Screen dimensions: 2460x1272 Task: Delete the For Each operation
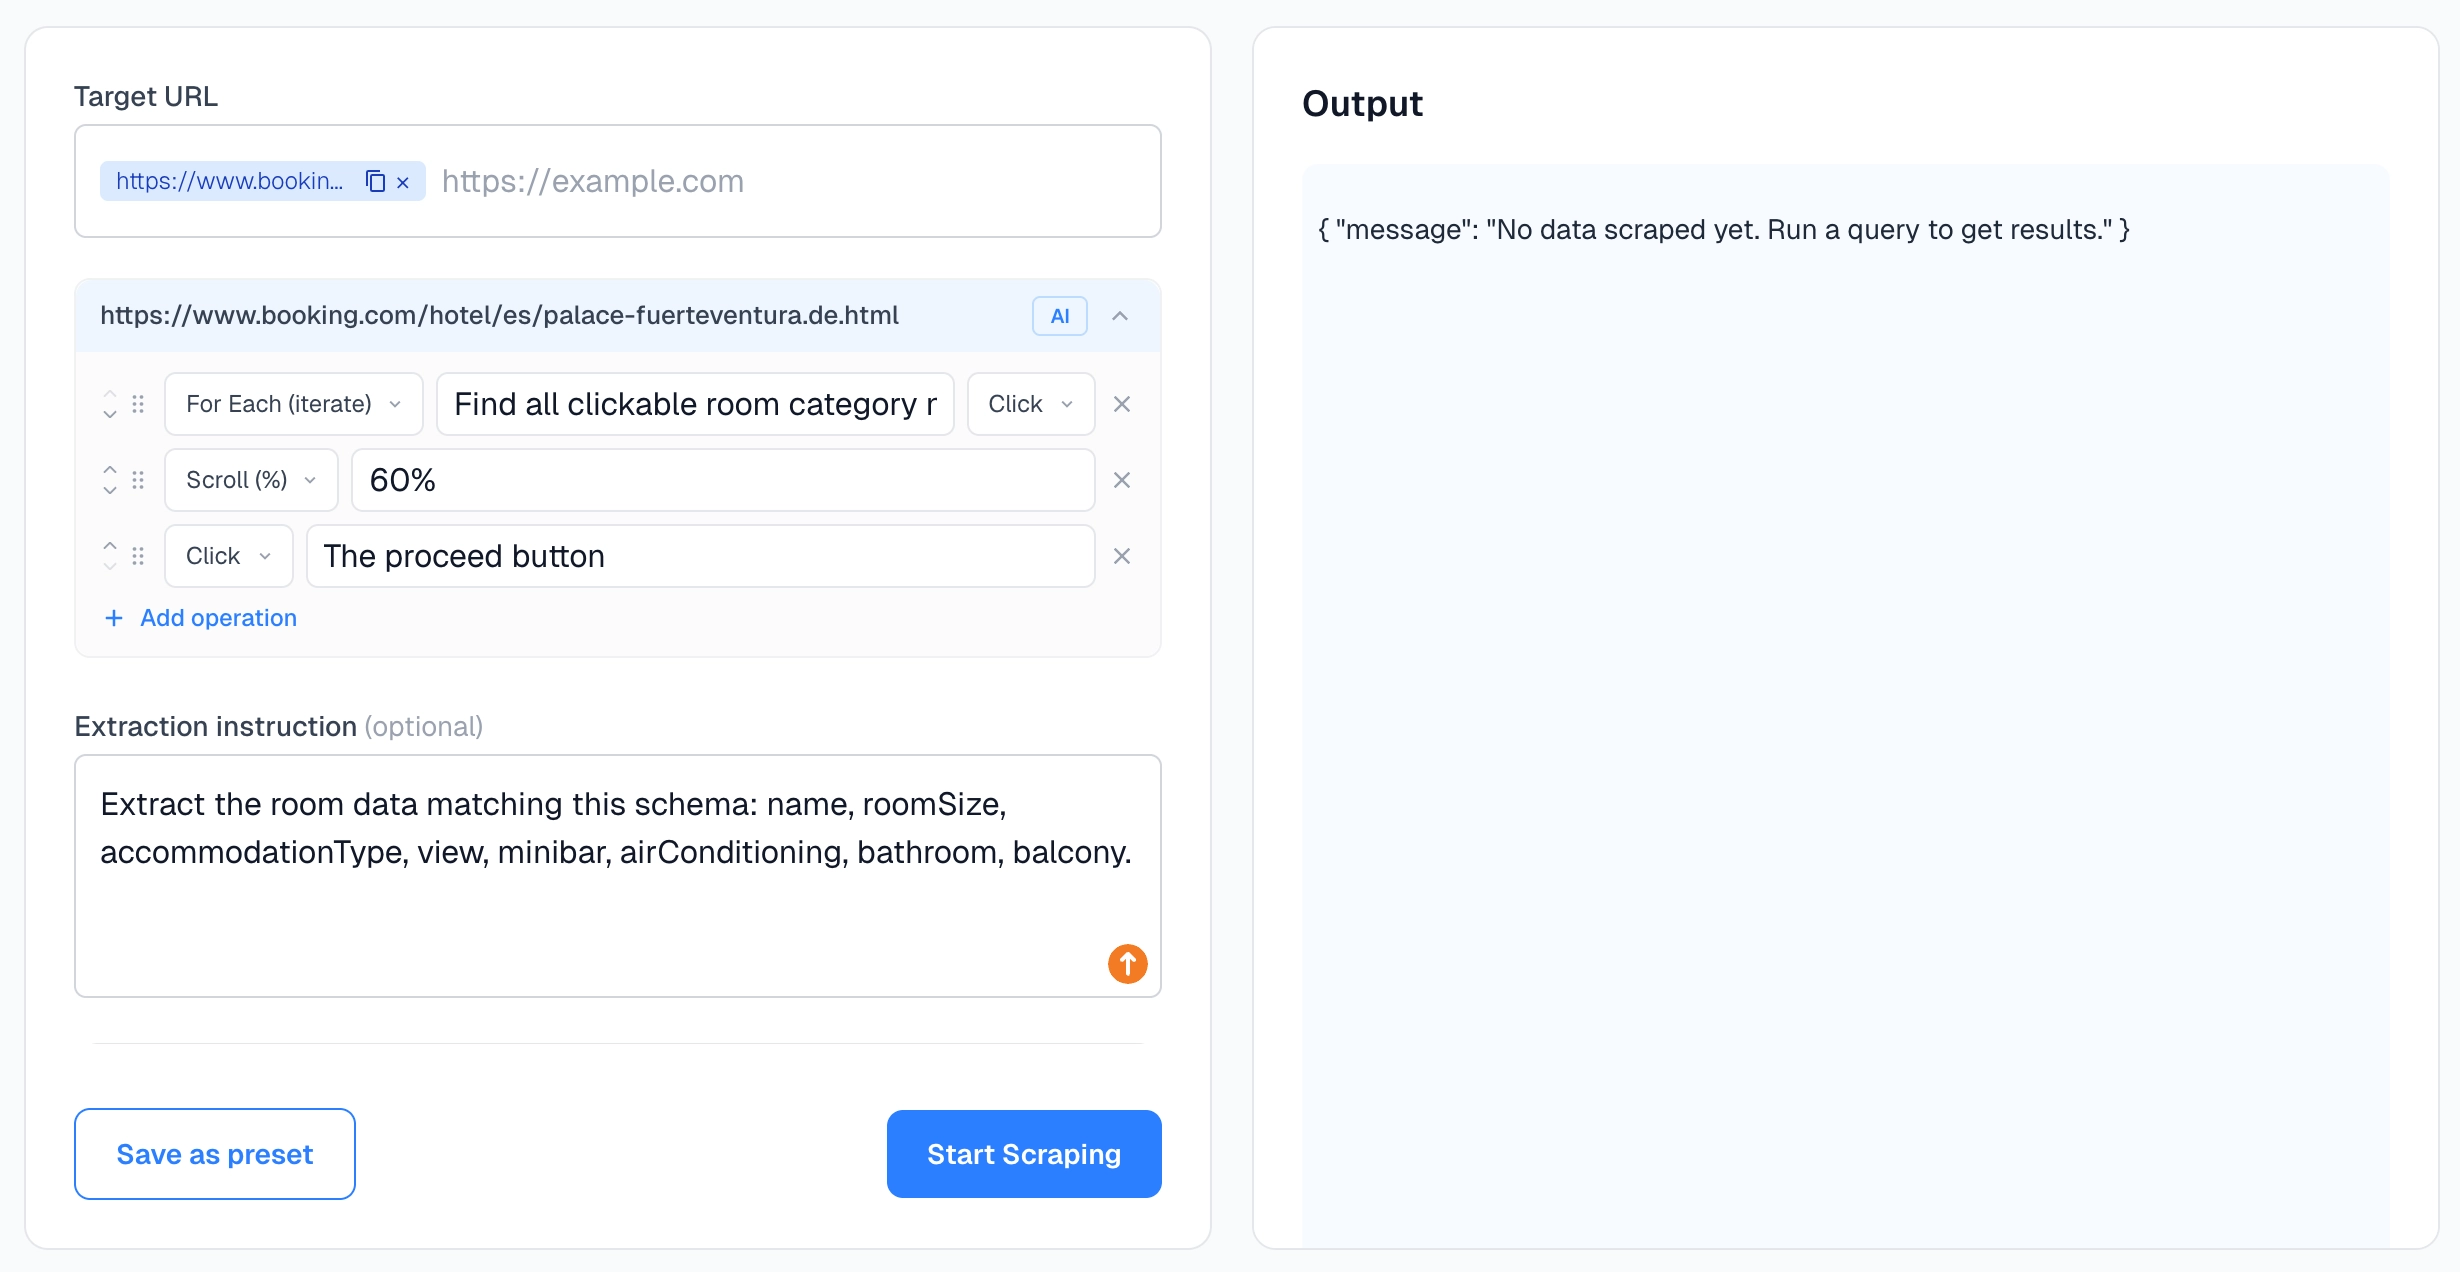[1122, 404]
